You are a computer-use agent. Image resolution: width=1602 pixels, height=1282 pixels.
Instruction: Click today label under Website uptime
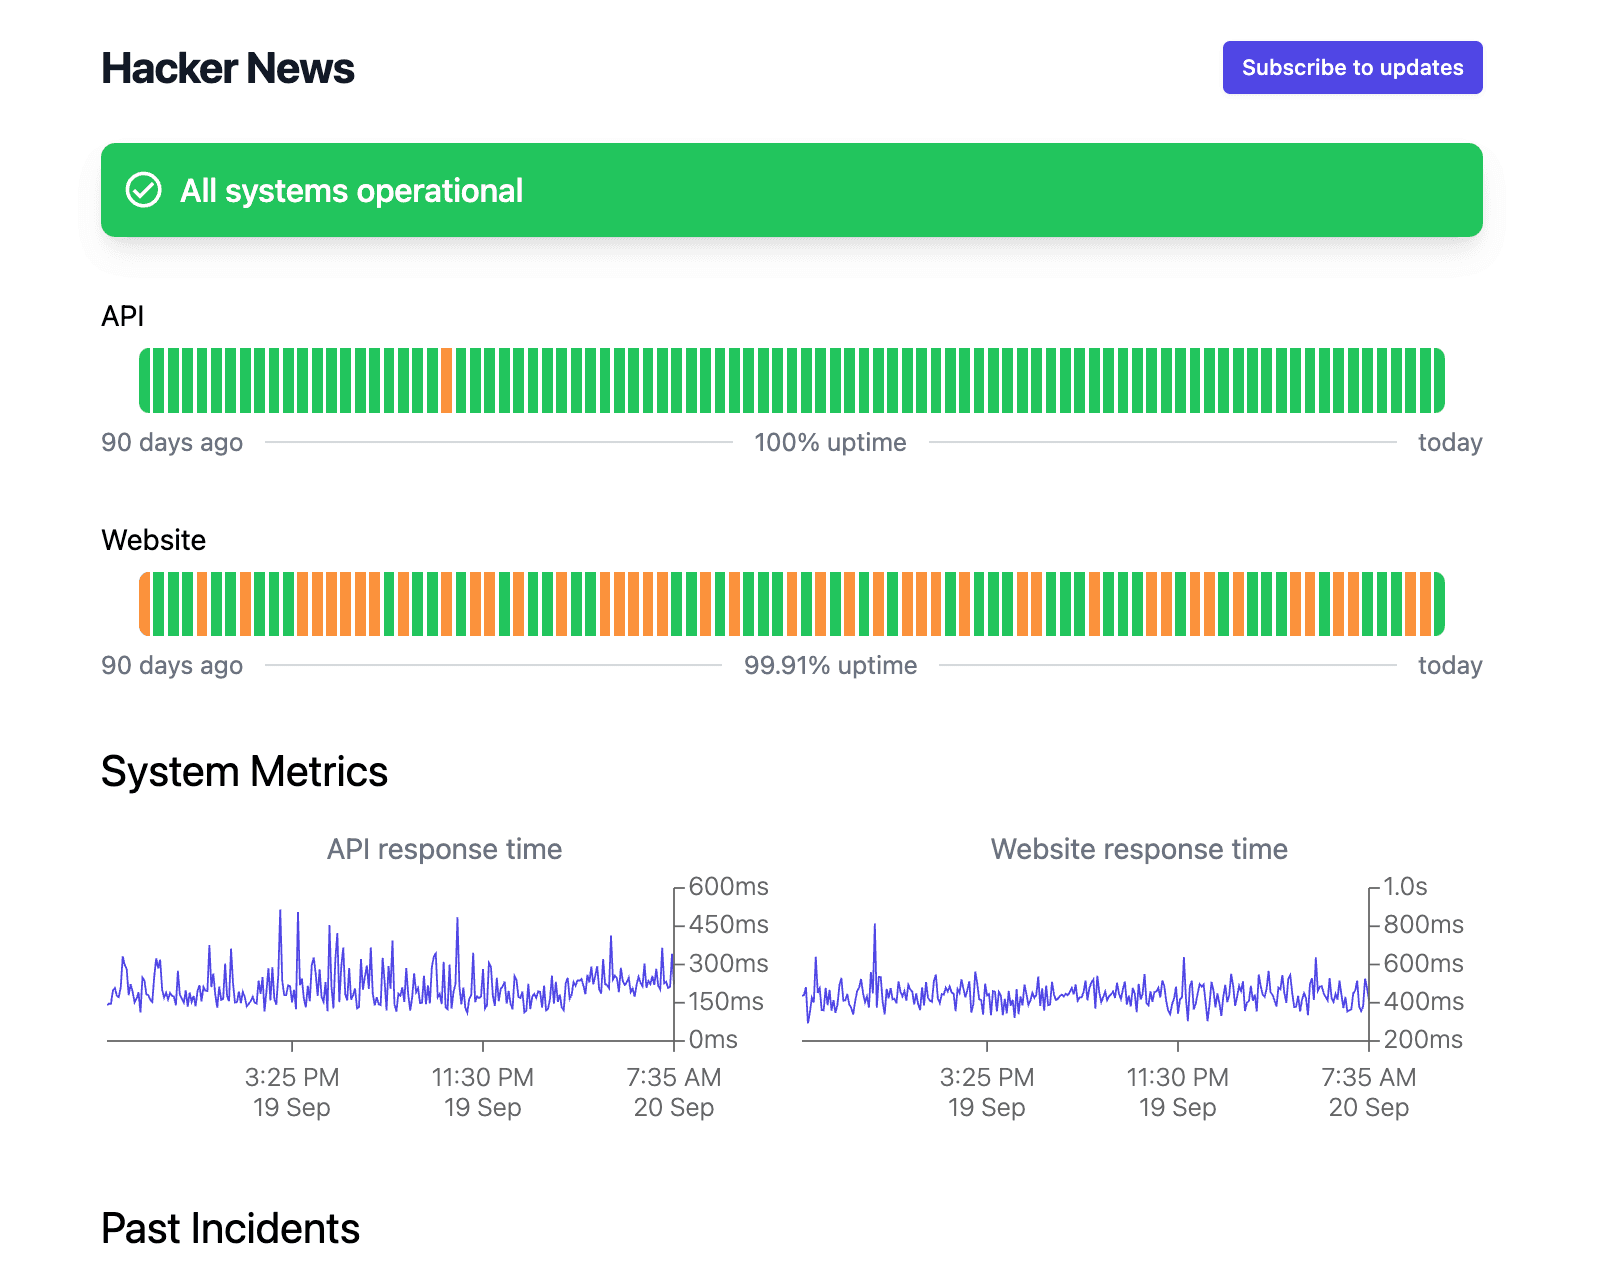(x=1450, y=665)
